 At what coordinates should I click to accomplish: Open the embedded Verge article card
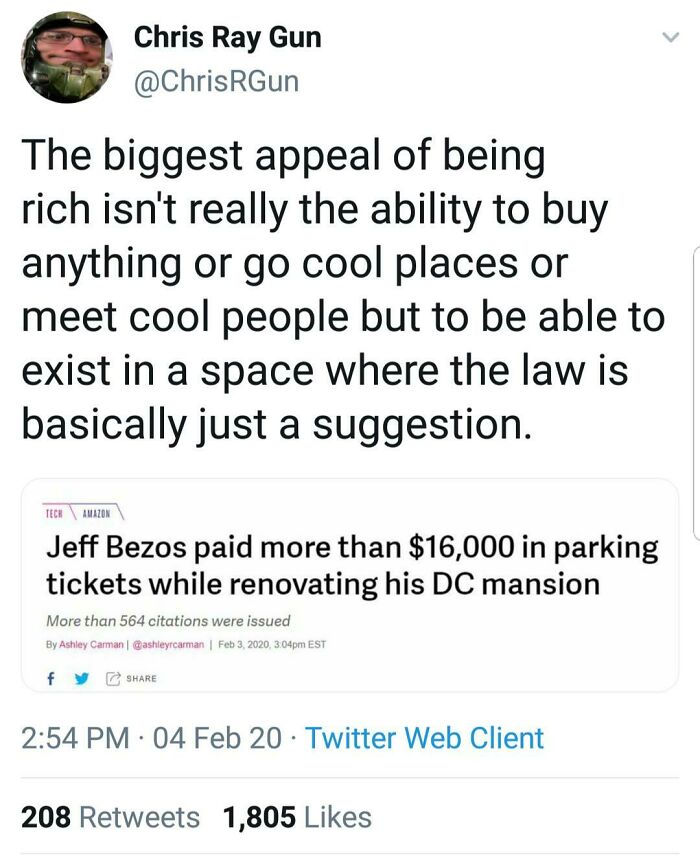click(350, 585)
